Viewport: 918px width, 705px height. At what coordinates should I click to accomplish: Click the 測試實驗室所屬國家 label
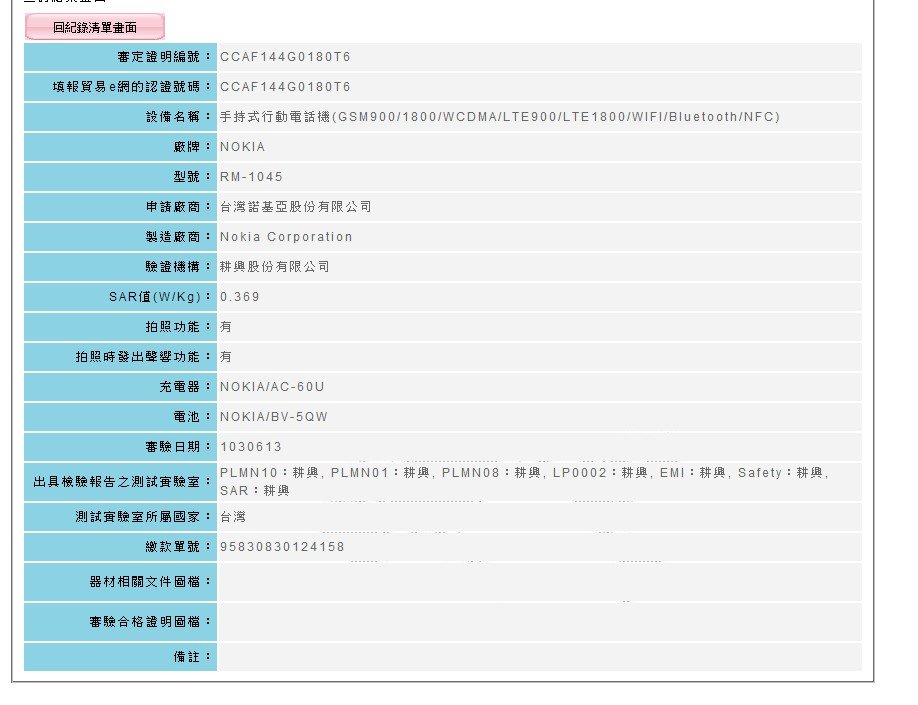click(120, 516)
